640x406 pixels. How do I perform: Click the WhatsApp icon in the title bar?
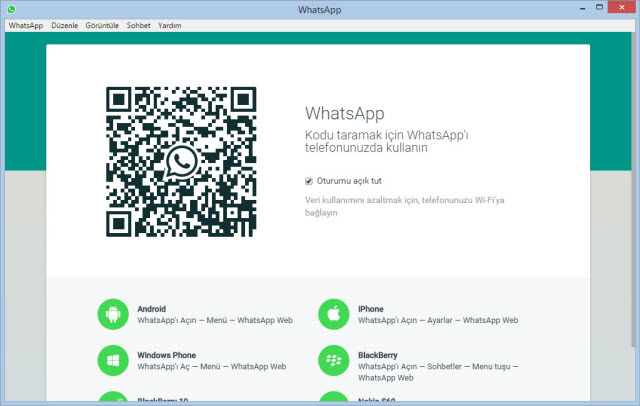[11, 9]
